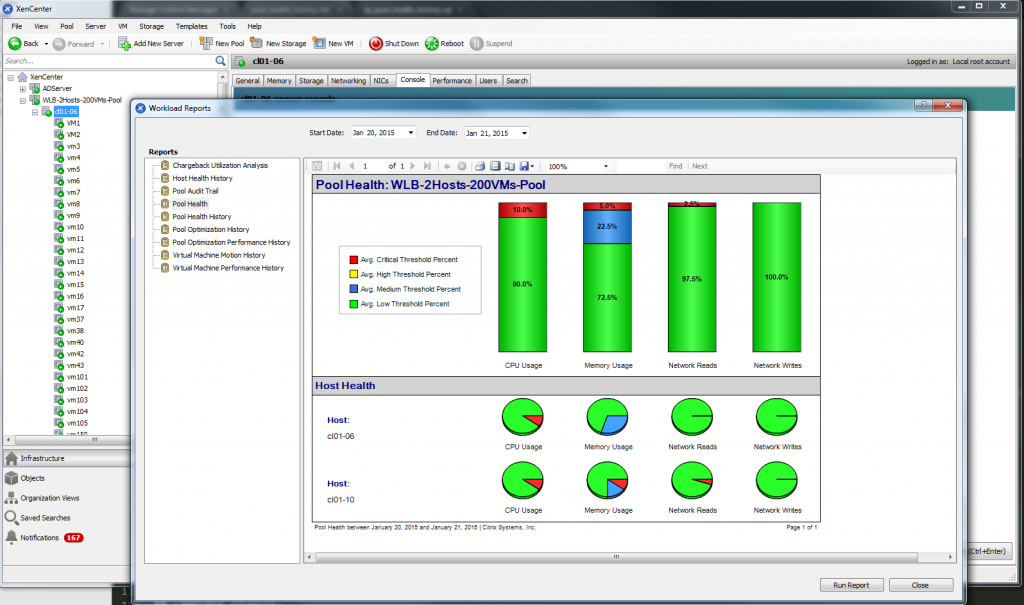Select the Pool Audit Trail report
The width and height of the screenshot is (1024, 605).
point(195,190)
